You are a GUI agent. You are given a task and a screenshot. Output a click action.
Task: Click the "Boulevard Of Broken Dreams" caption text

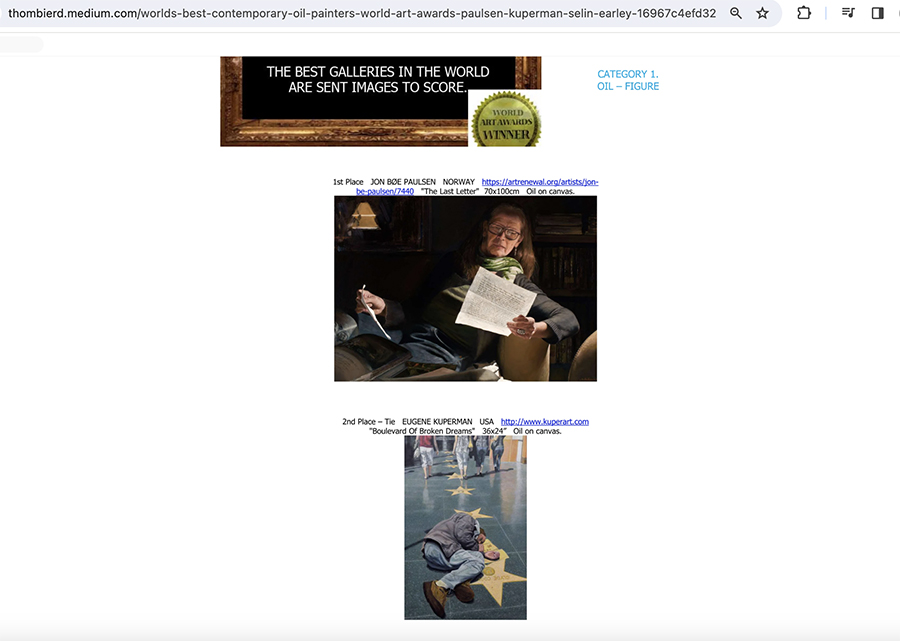tap(422, 431)
